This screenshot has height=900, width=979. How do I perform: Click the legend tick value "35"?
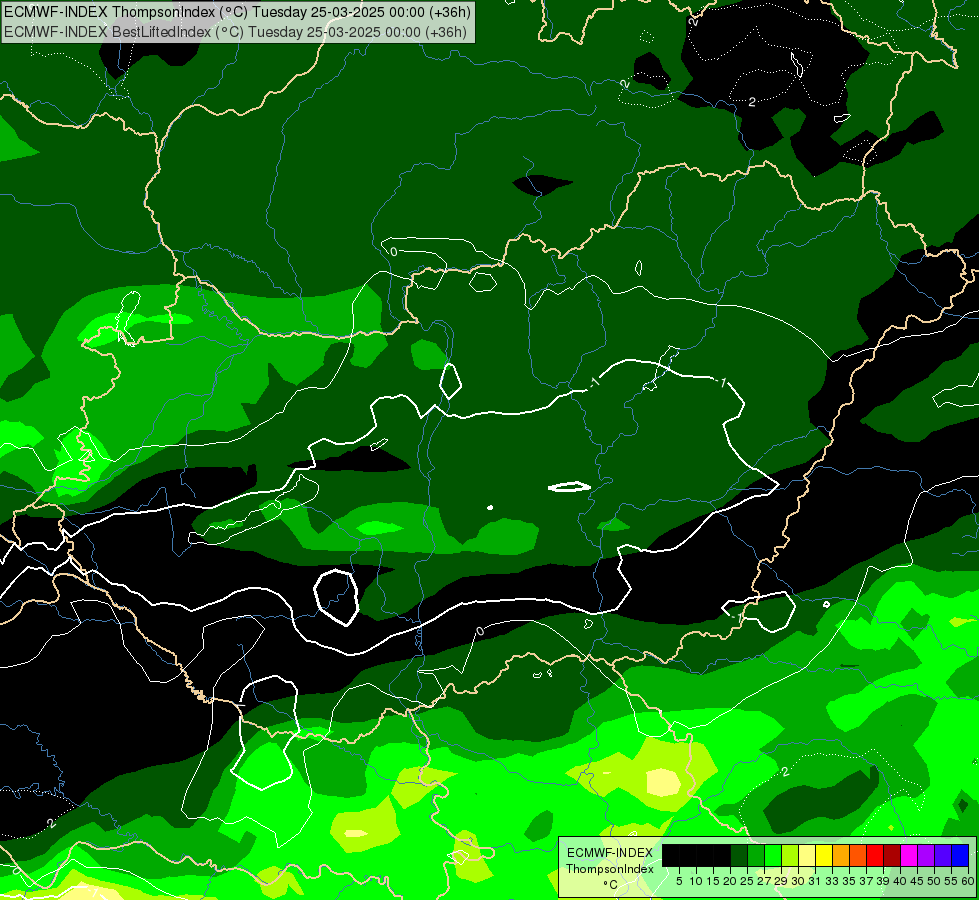[850, 881]
